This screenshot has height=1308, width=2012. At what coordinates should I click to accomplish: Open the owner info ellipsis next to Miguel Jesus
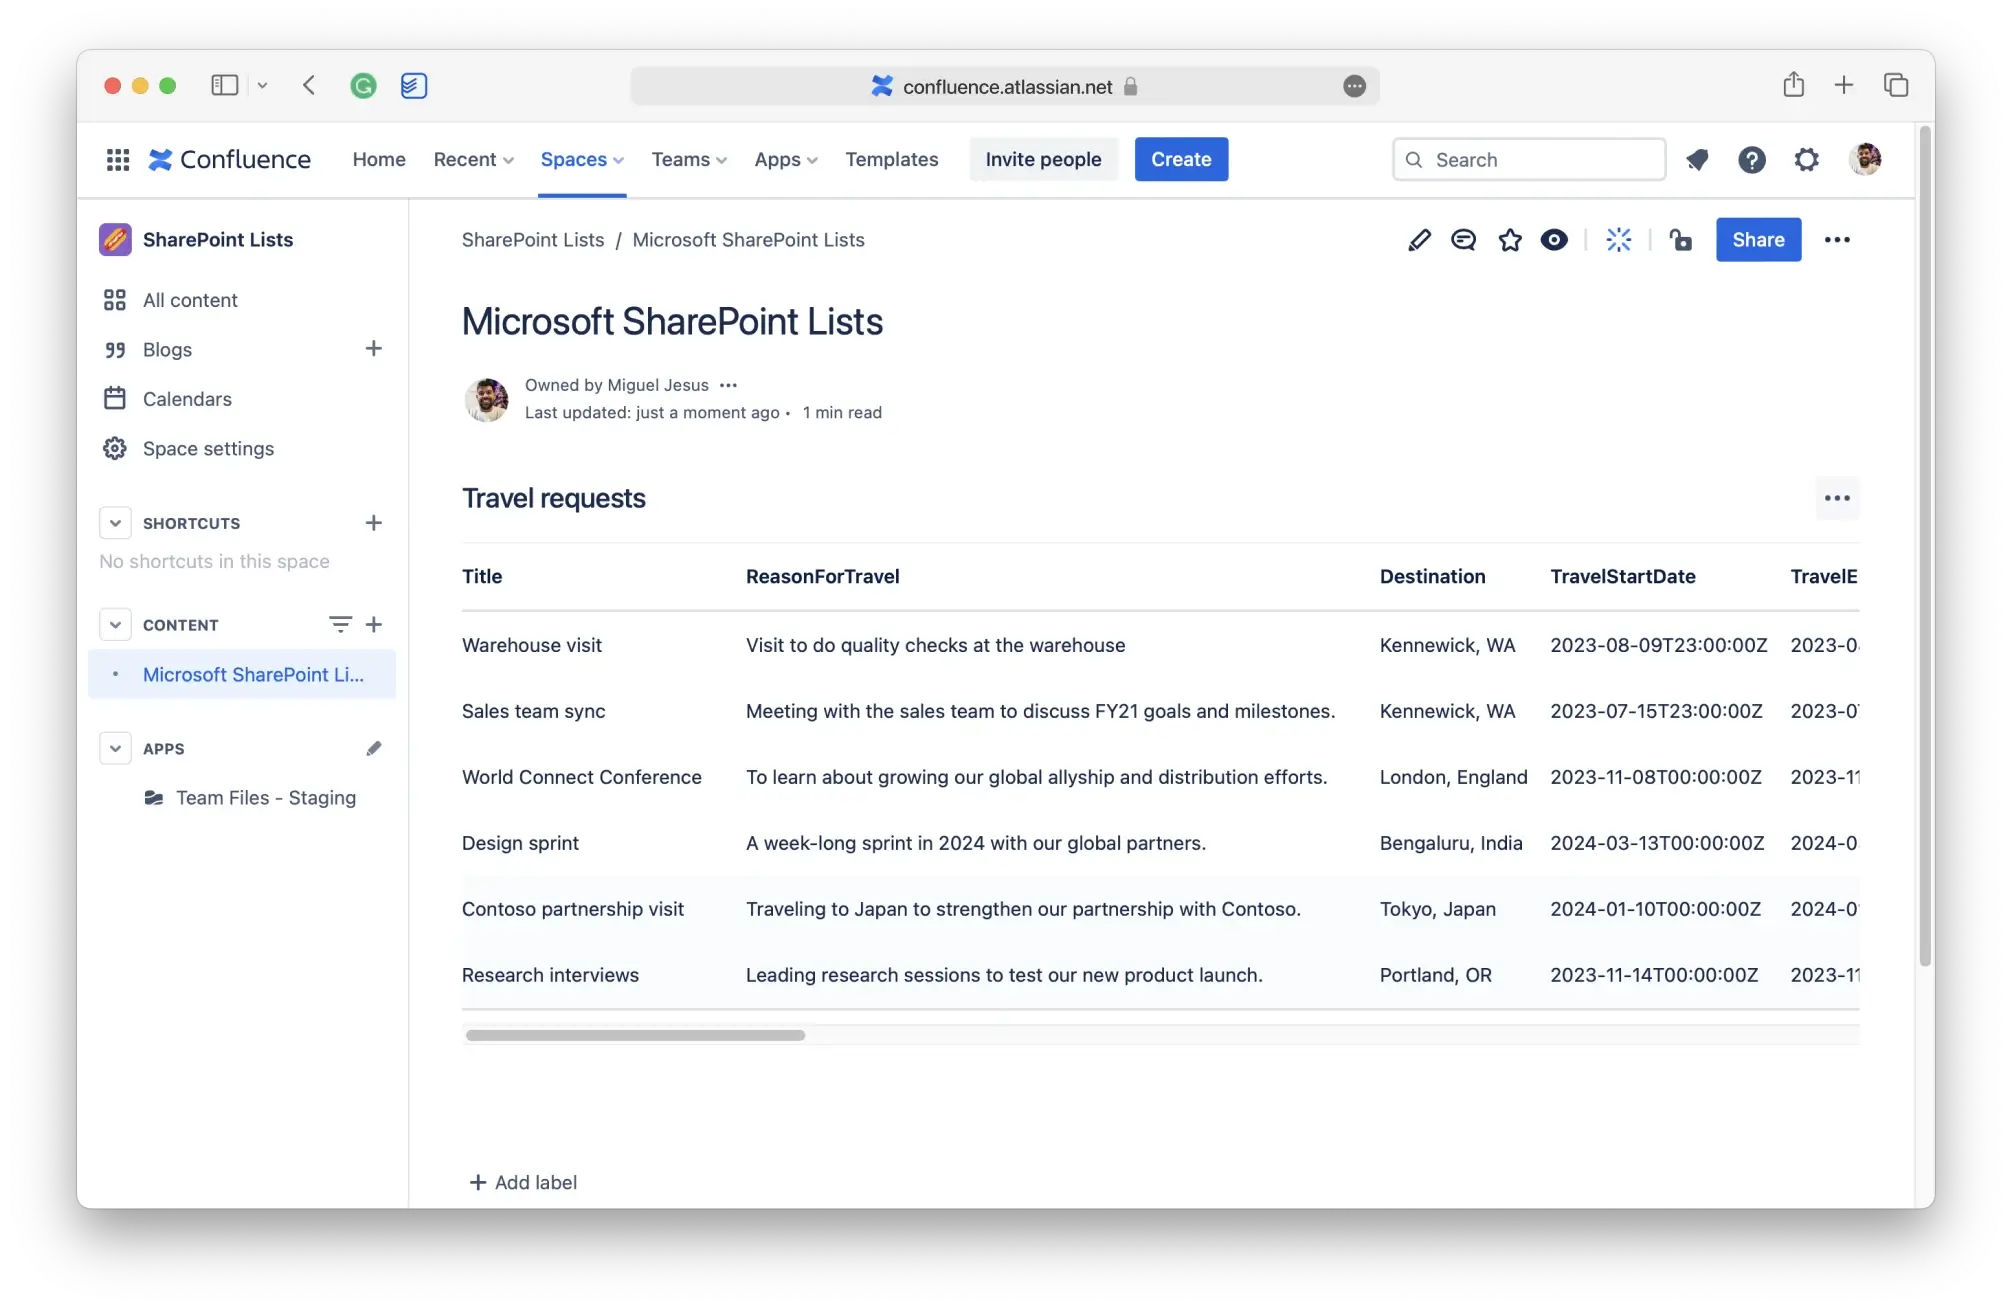[728, 385]
